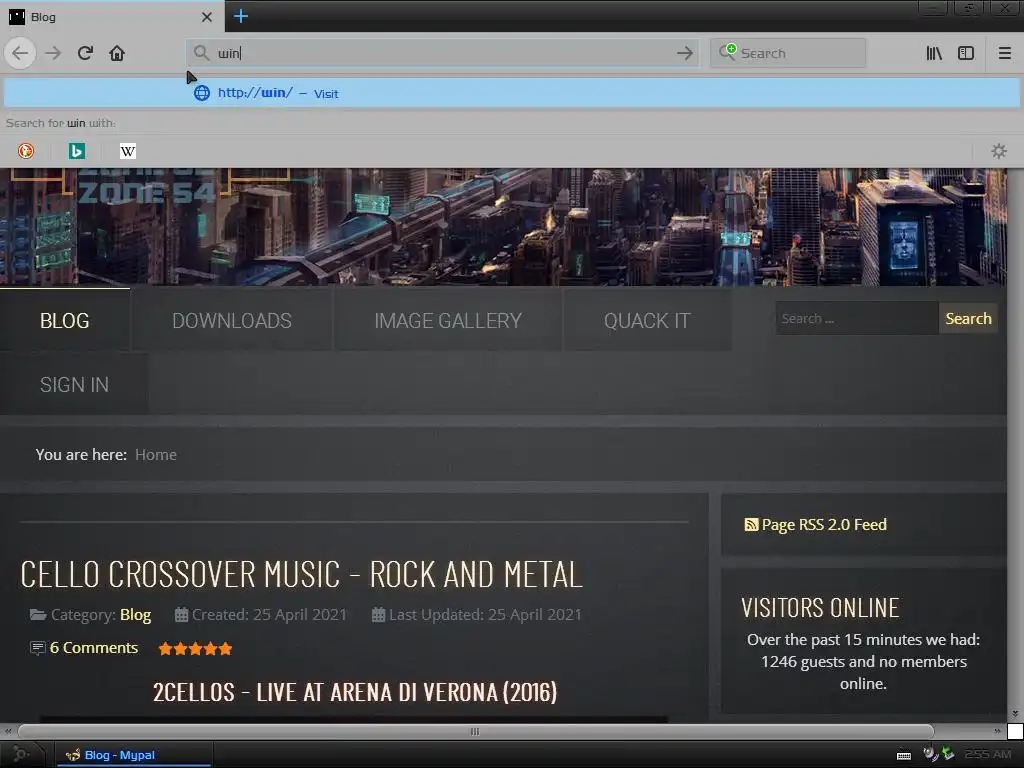Image resolution: width=1024 pixels, height=768 pixels.
Task: Click the horizontal scrollbar right arrow
Action: 997,731
